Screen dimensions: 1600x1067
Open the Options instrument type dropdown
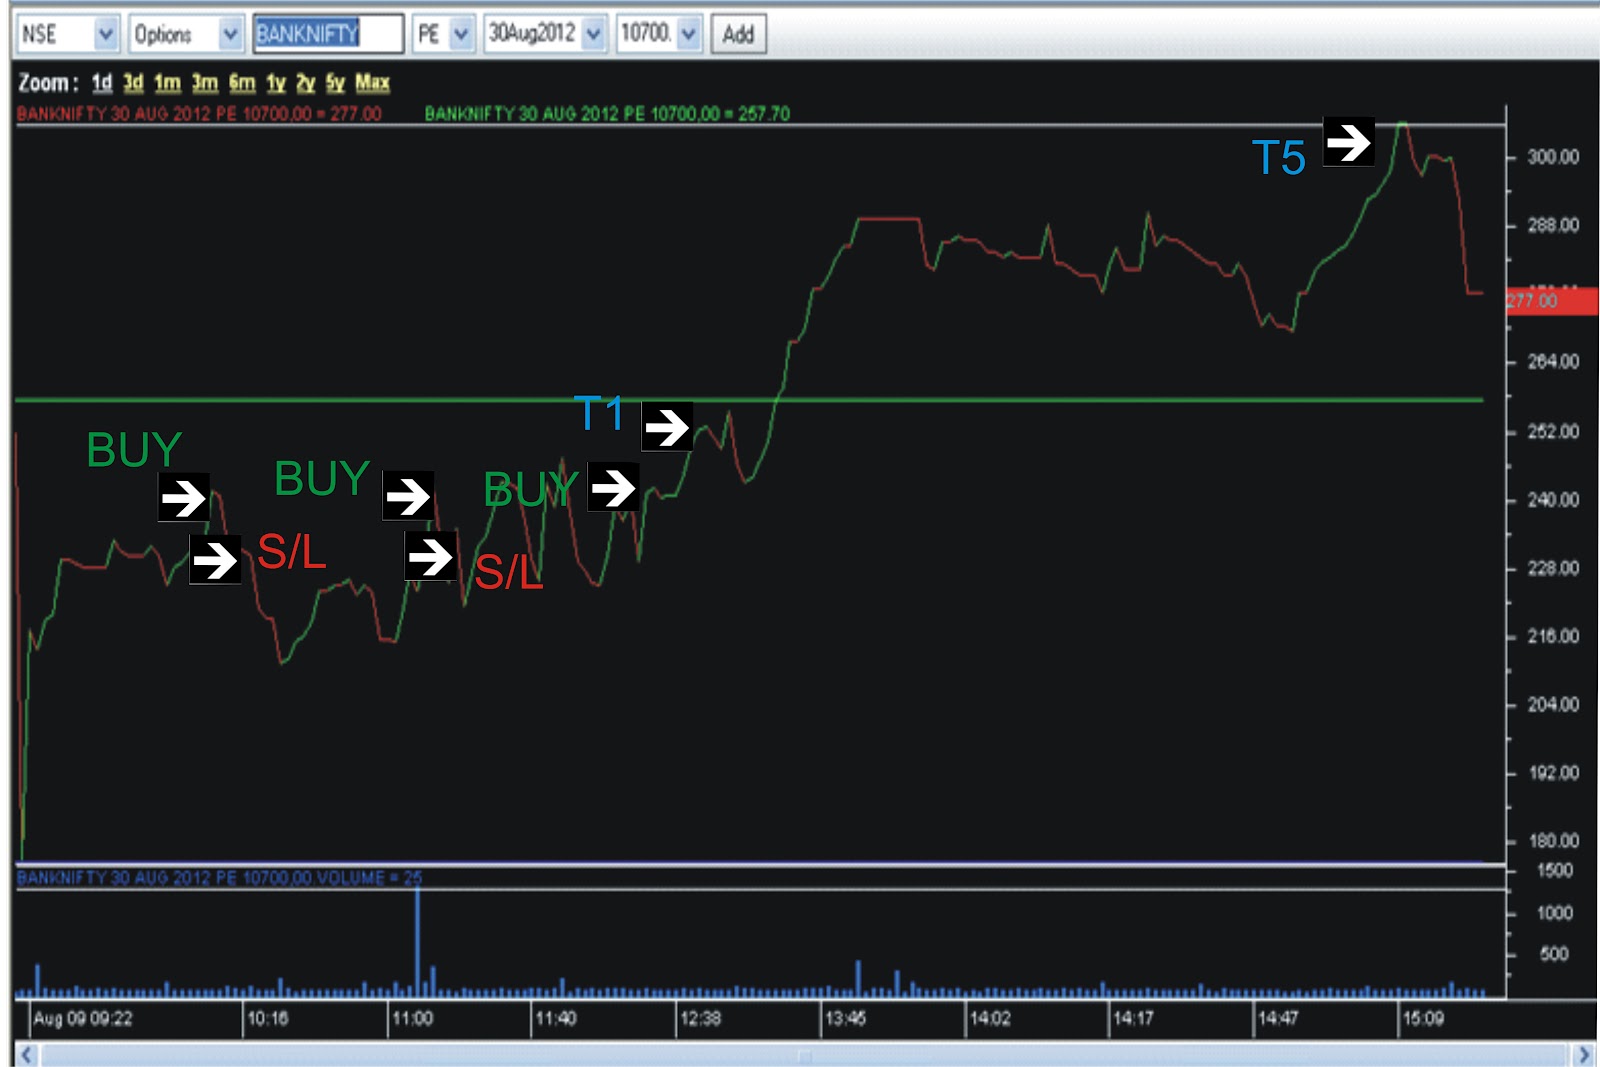click(186, 34)
